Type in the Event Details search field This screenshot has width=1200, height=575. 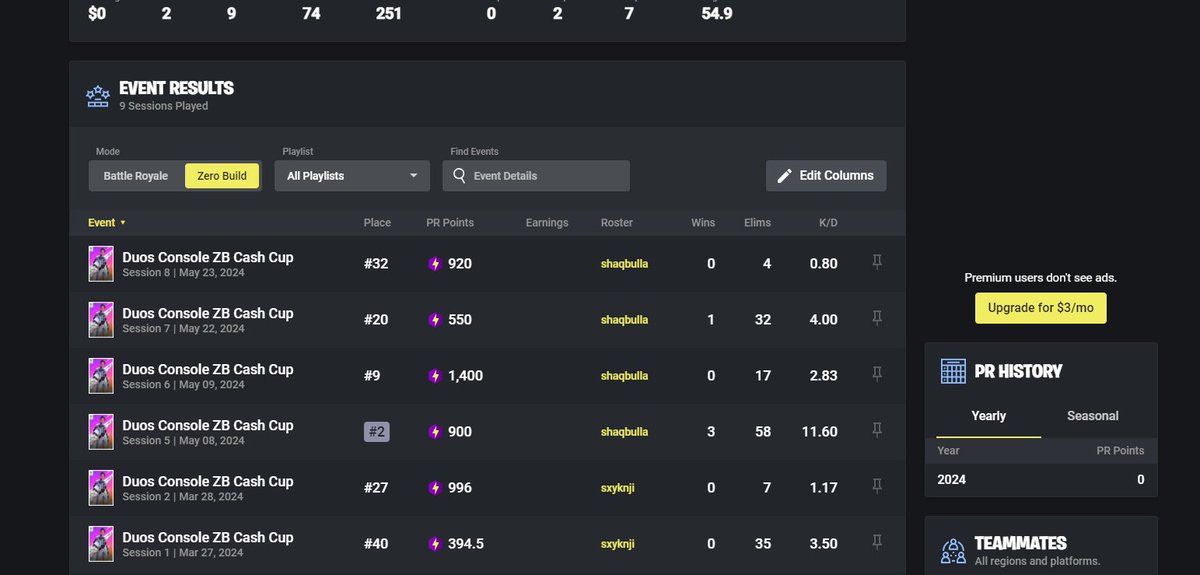point(536,176)
